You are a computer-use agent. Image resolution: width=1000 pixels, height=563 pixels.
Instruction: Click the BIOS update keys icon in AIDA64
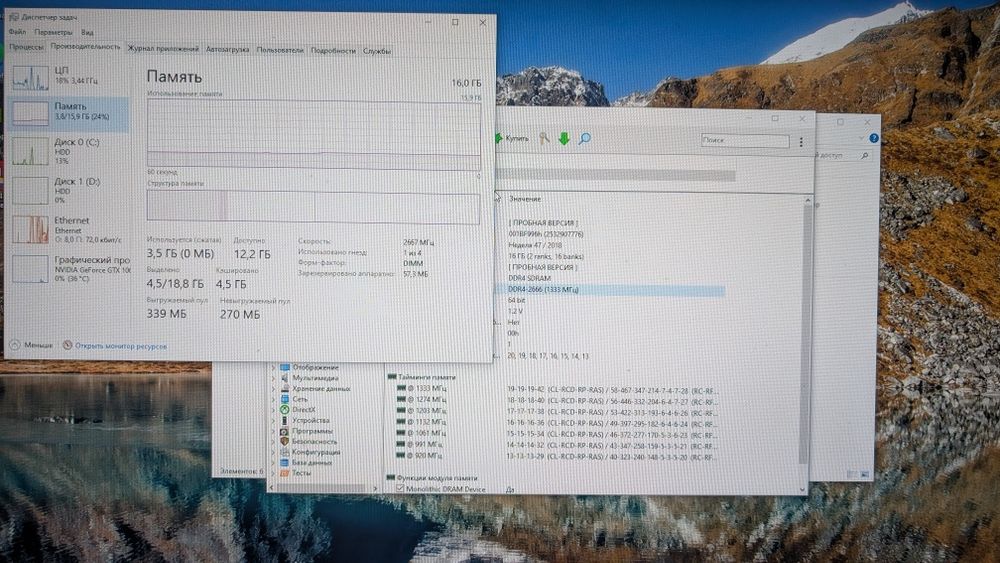tap(544, 138)
